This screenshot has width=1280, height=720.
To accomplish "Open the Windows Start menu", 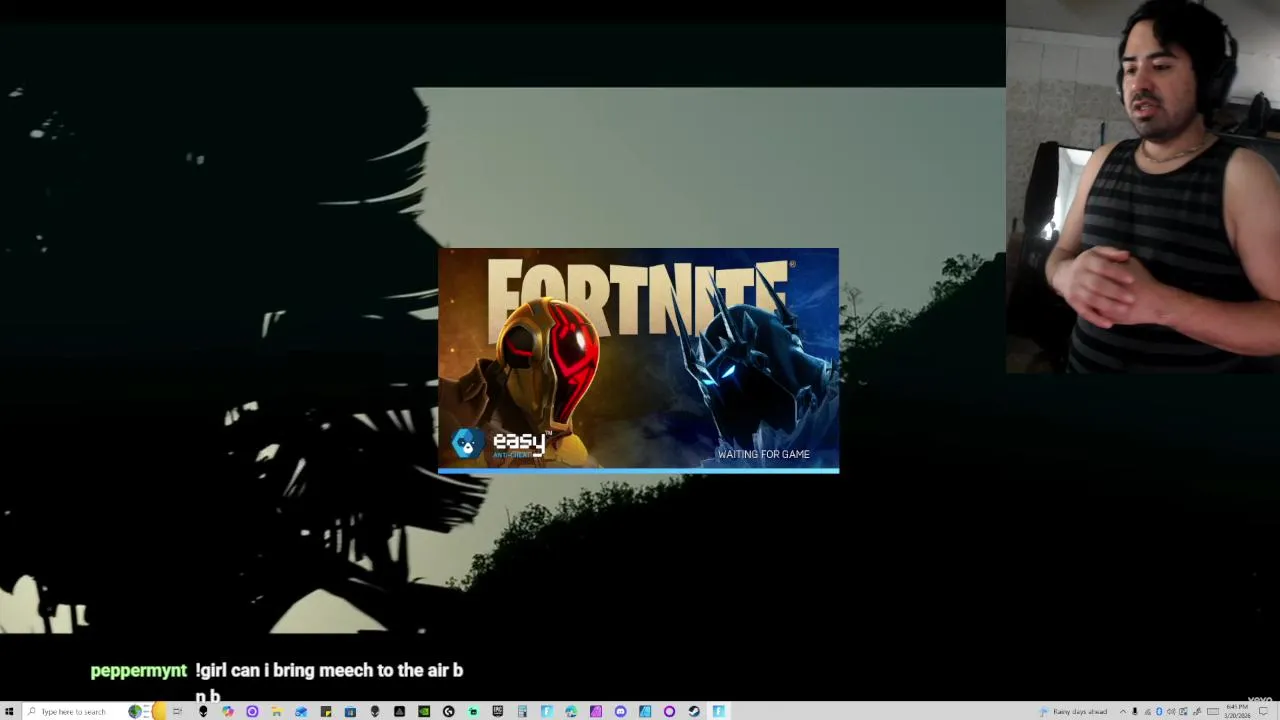I will pyautogui.click(x=9, y=711).
